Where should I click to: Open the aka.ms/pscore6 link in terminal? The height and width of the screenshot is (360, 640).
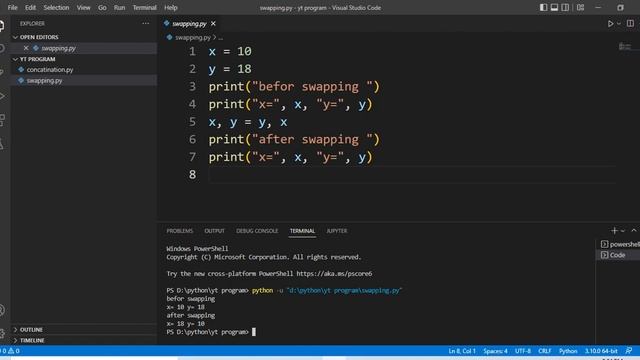(334, 273)
